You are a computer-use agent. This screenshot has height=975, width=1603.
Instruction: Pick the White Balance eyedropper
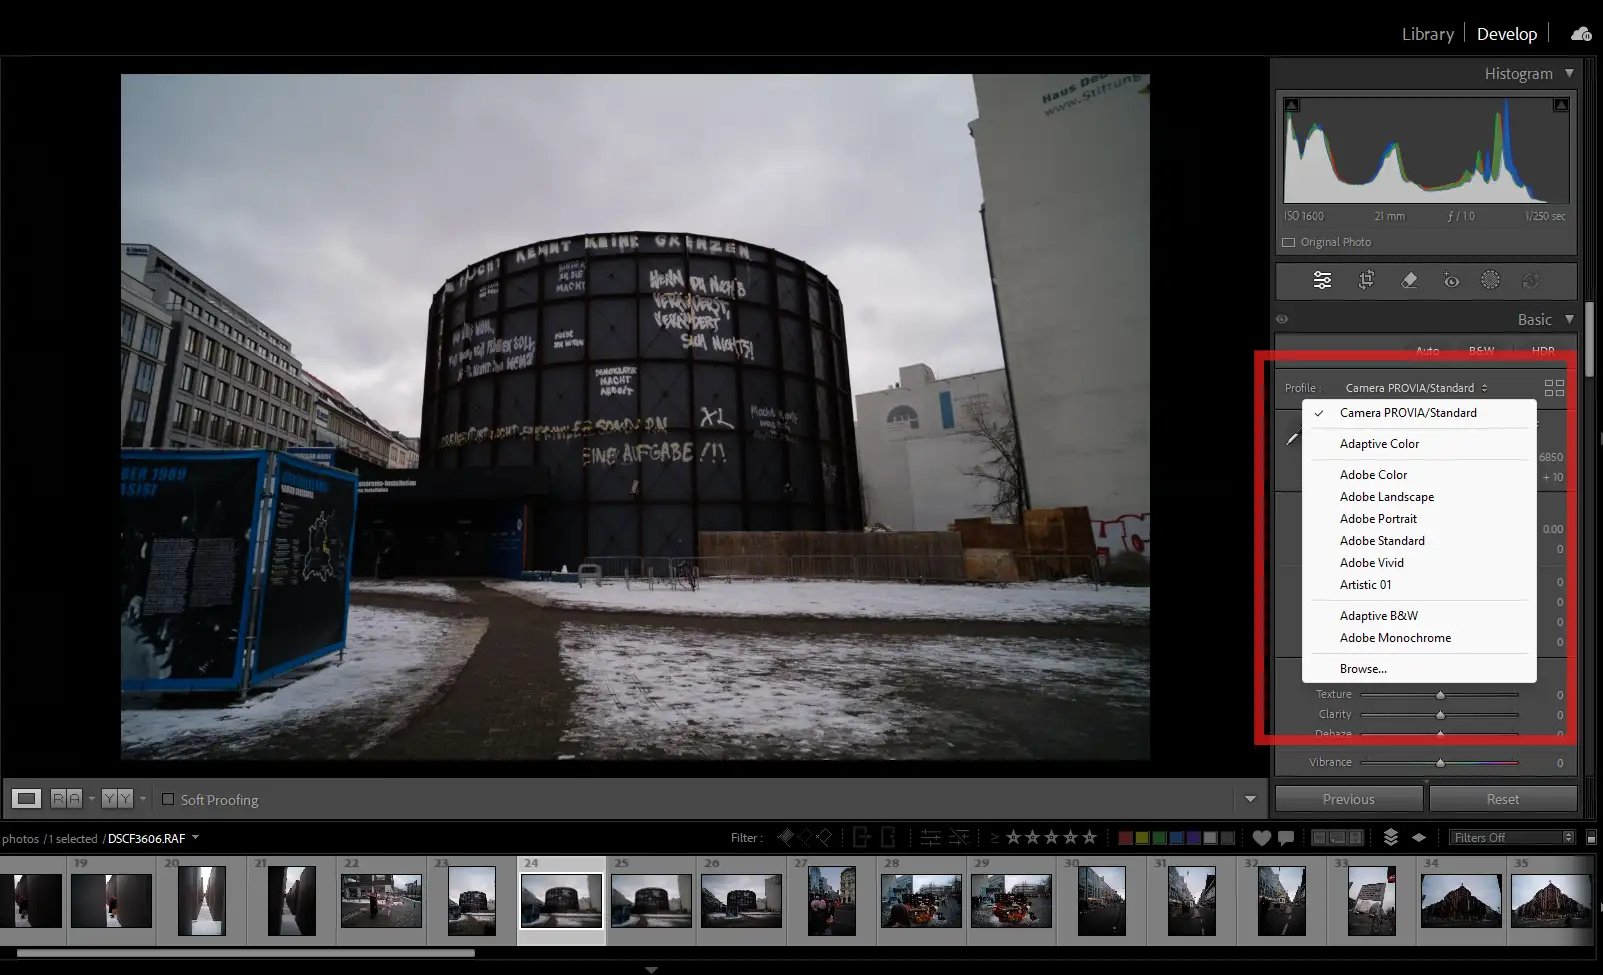(1293, 438)
